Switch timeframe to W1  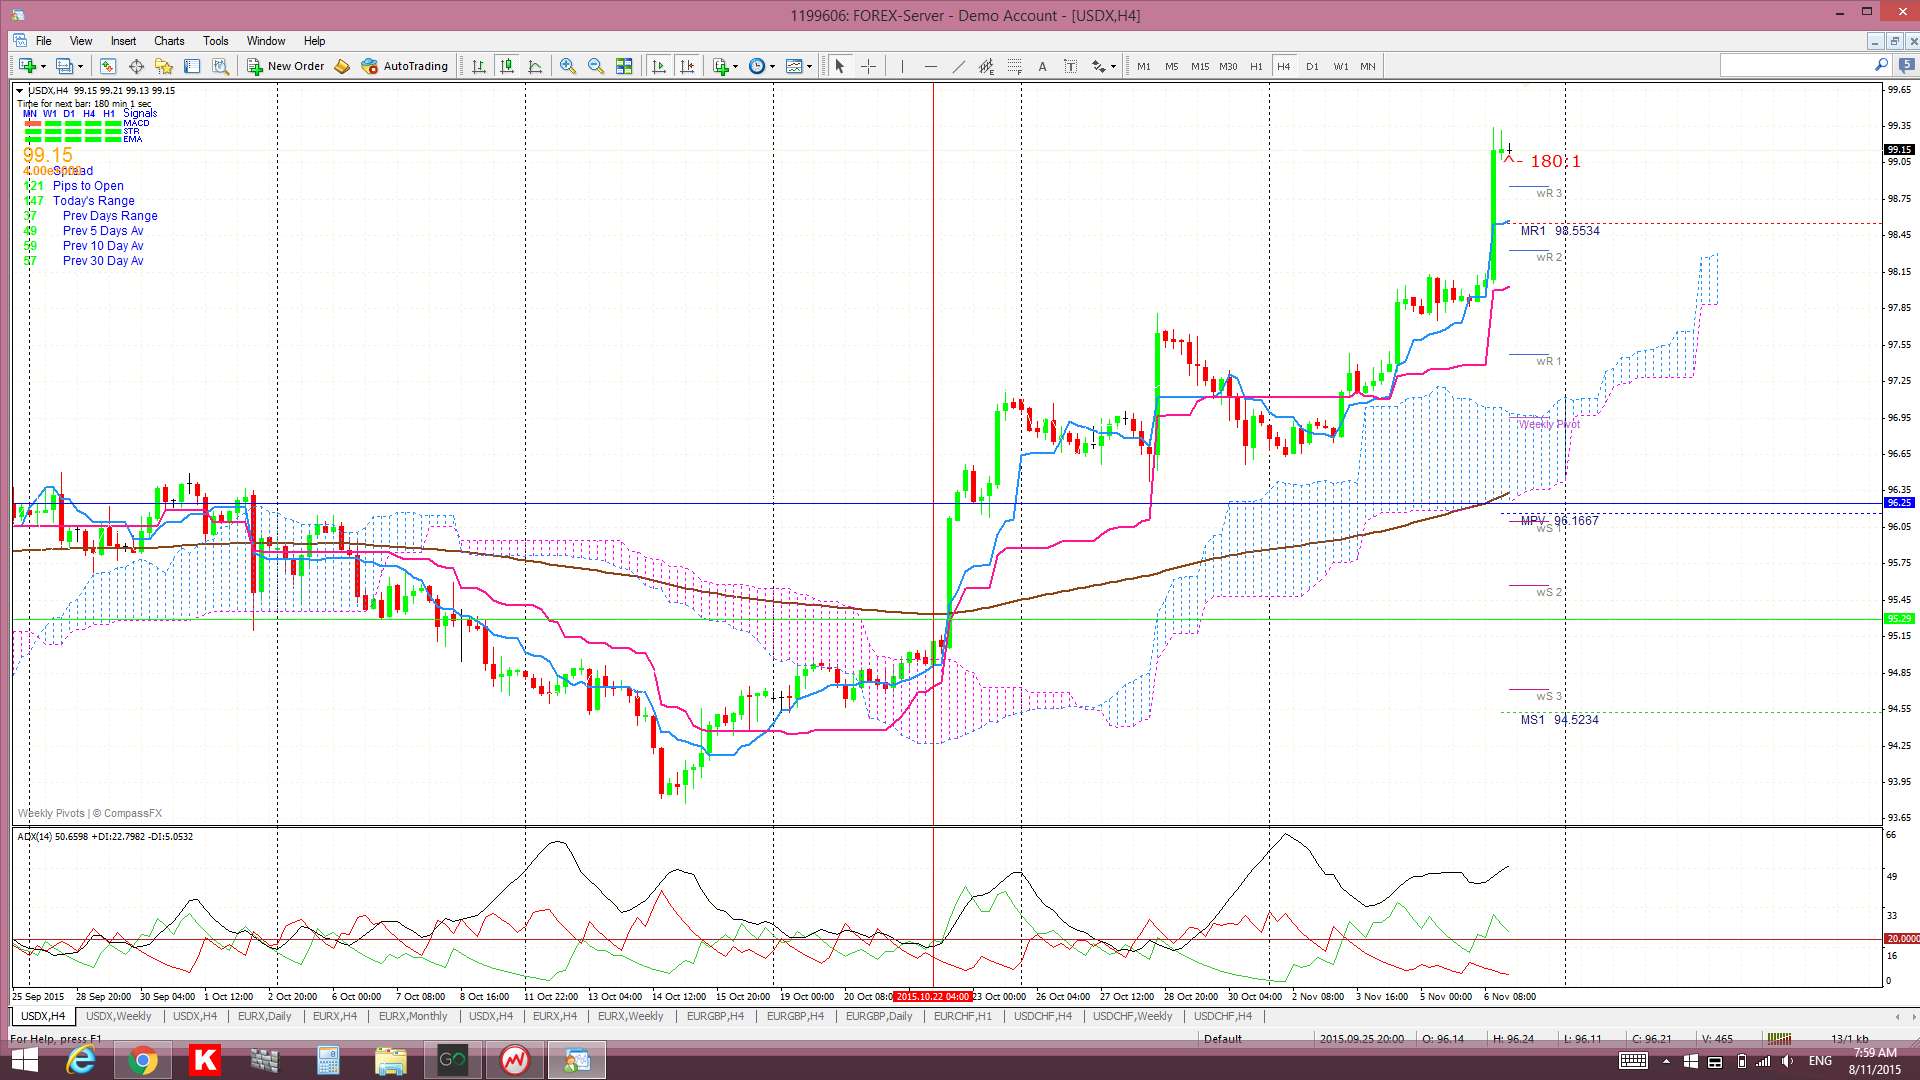1340,66
